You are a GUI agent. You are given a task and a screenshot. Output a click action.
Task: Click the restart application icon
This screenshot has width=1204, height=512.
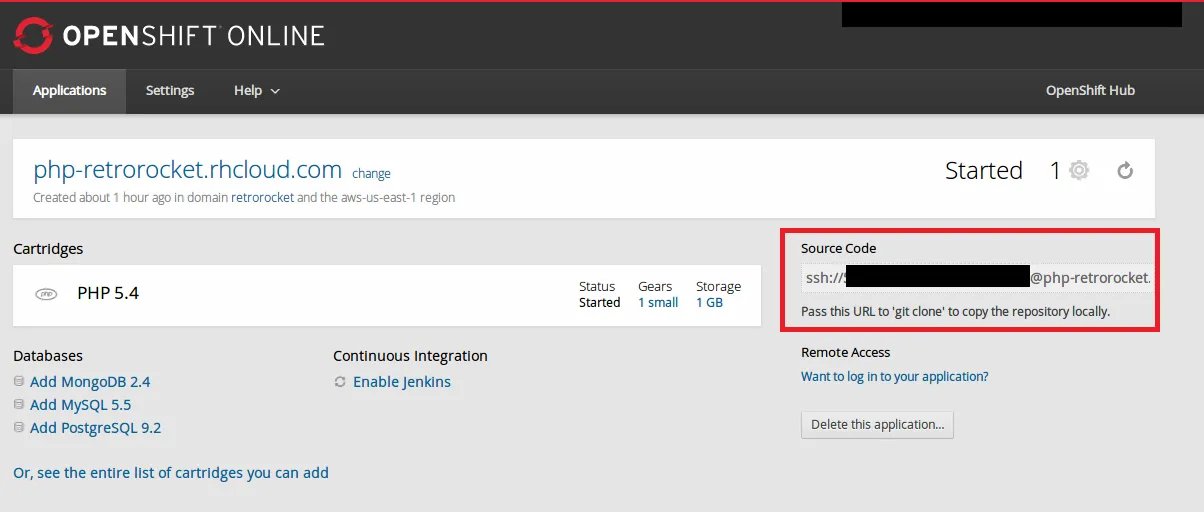(x=1125, y=171)
